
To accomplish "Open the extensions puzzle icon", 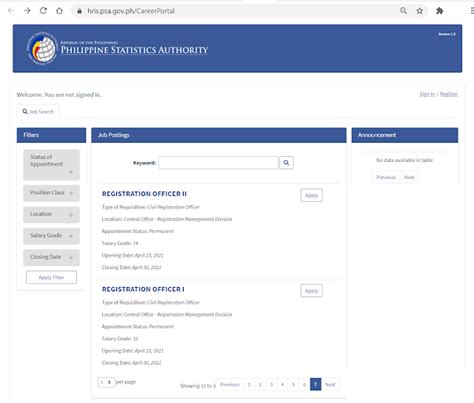I will pyautogui.click(x=440, y=11).
